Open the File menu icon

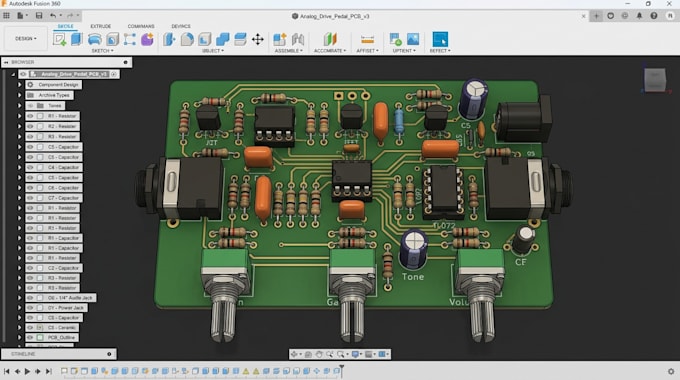pos(21,16)
